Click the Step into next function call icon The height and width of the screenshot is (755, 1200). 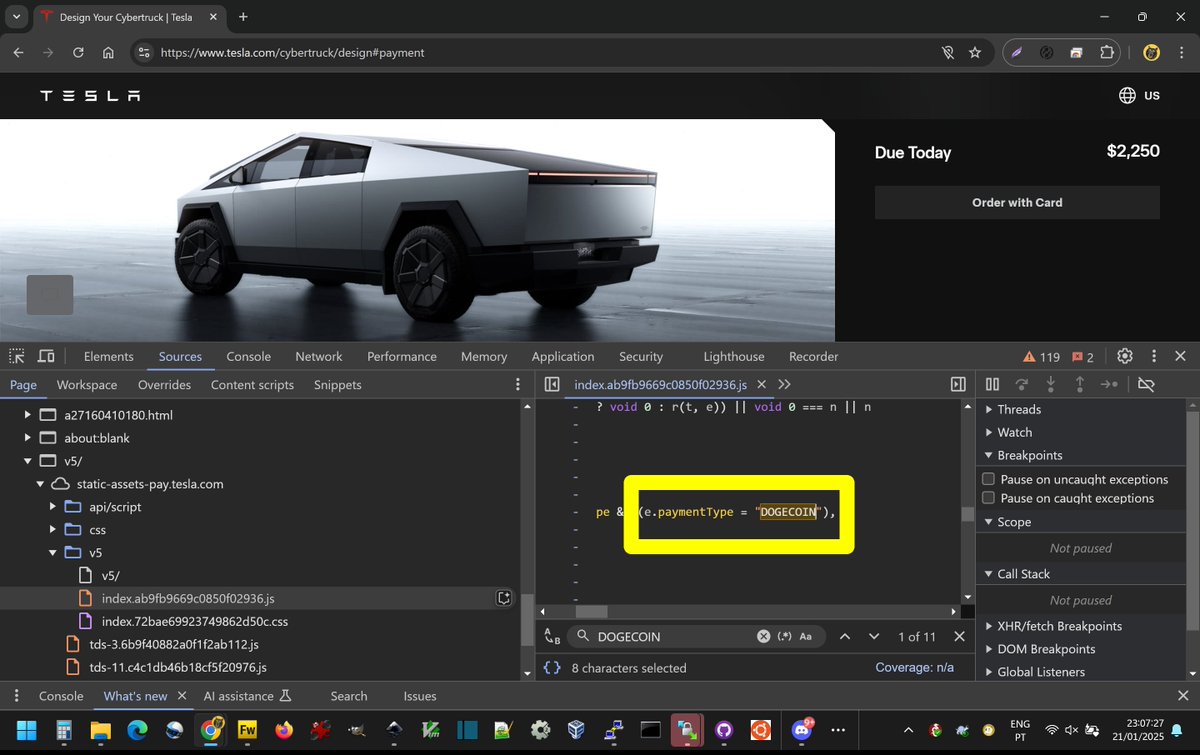(x=1050, y=384)
